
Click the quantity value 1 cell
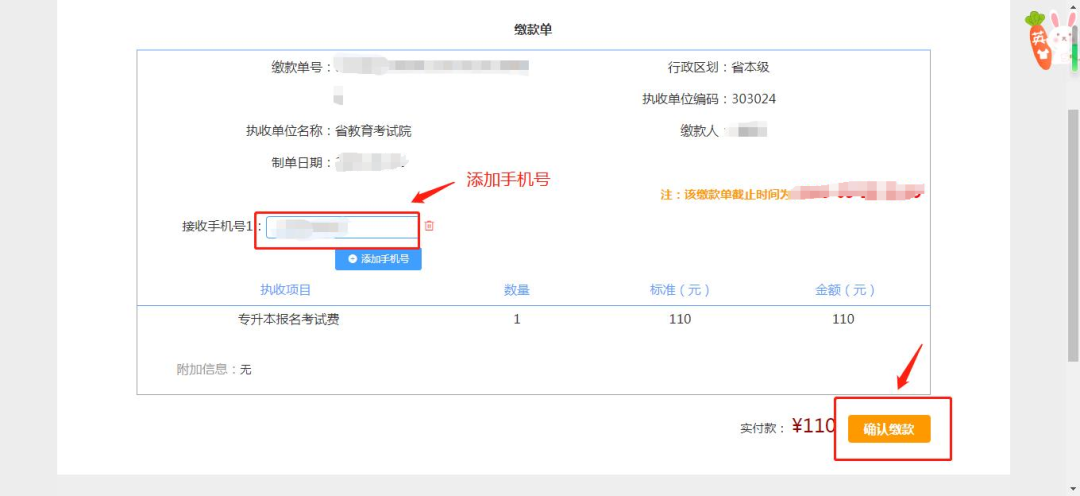517,320
